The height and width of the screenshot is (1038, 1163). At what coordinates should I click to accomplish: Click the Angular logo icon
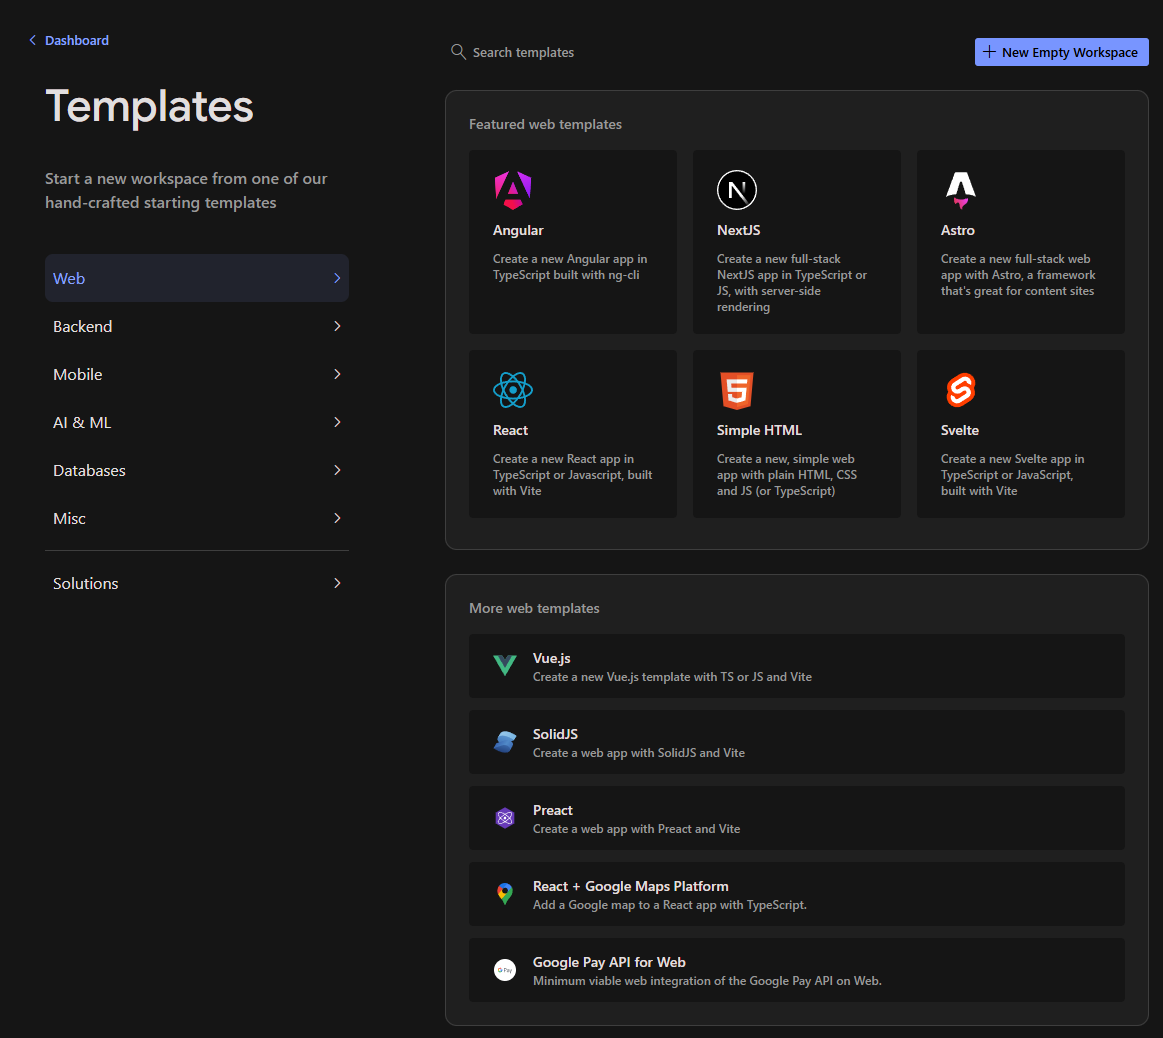pos(513,190)
